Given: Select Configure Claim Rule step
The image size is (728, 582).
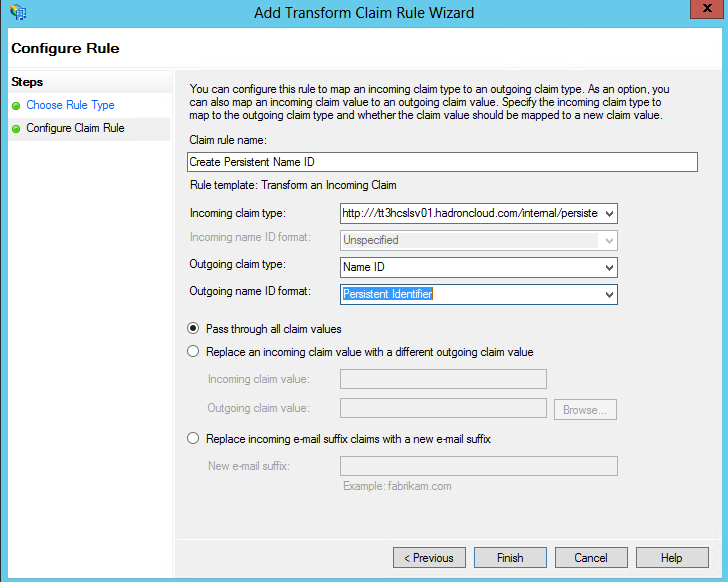Looking at the screenshot, I should click(75, 128).
